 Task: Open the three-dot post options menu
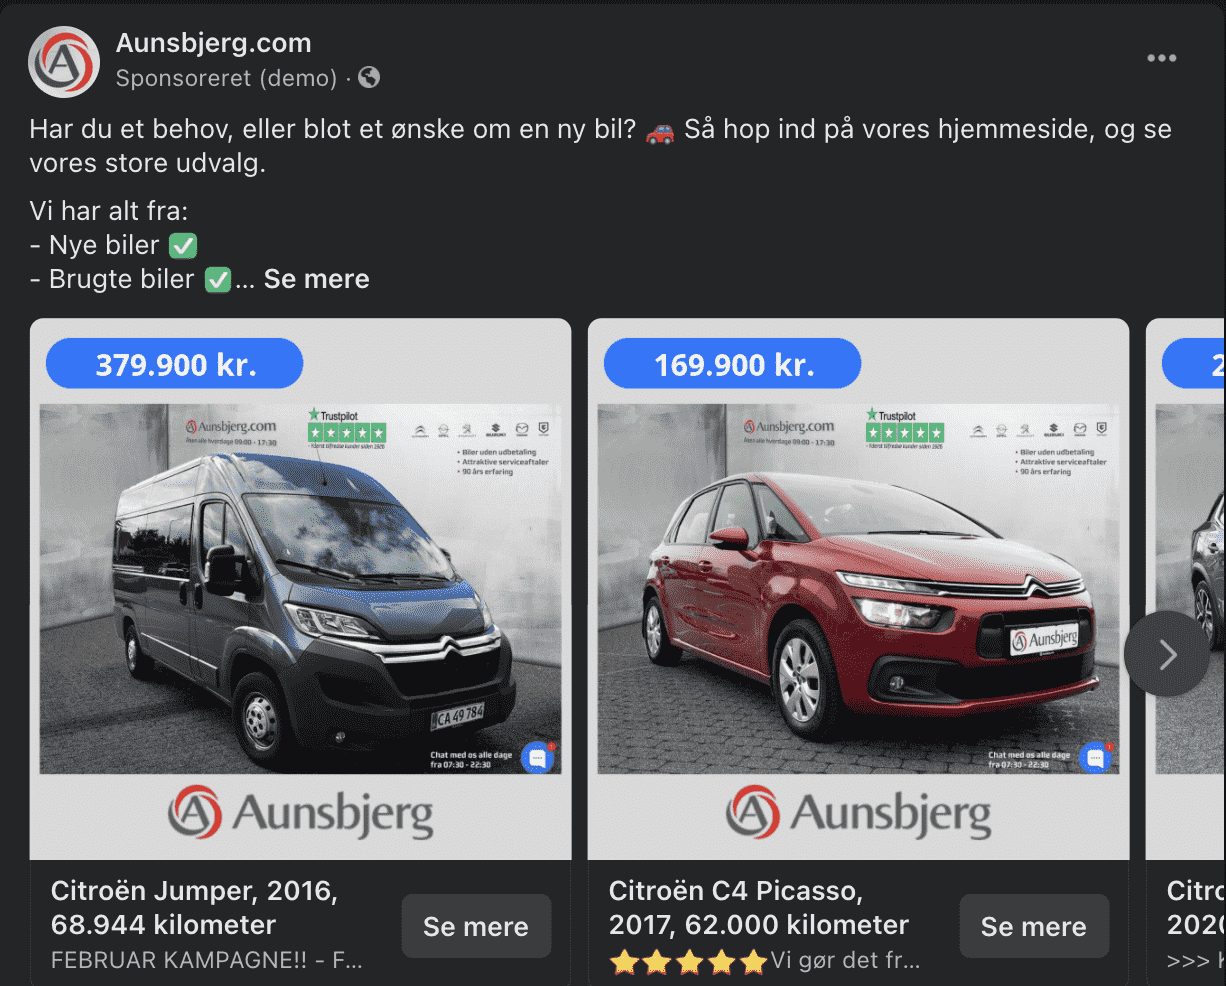pos(1161,58)
